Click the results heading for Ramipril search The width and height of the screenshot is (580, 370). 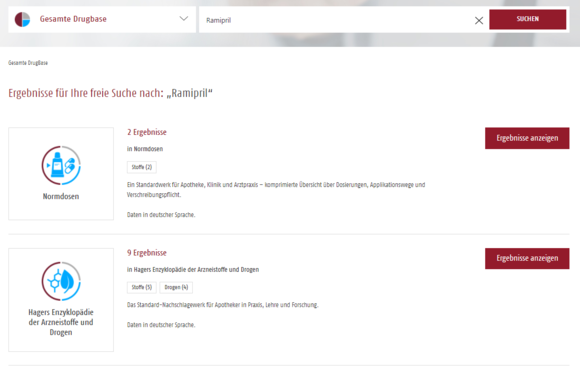[111, 93]
